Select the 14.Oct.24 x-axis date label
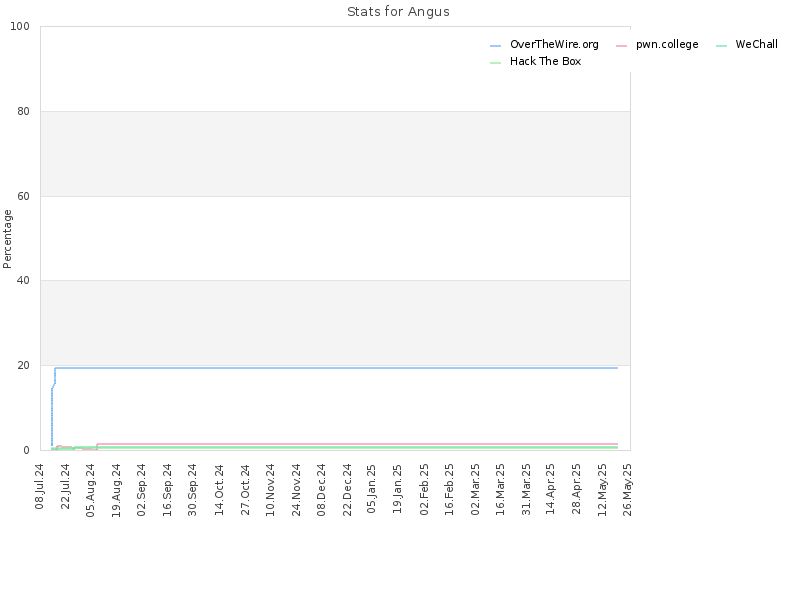Screen dimensions: 800x600 point(219,490)
